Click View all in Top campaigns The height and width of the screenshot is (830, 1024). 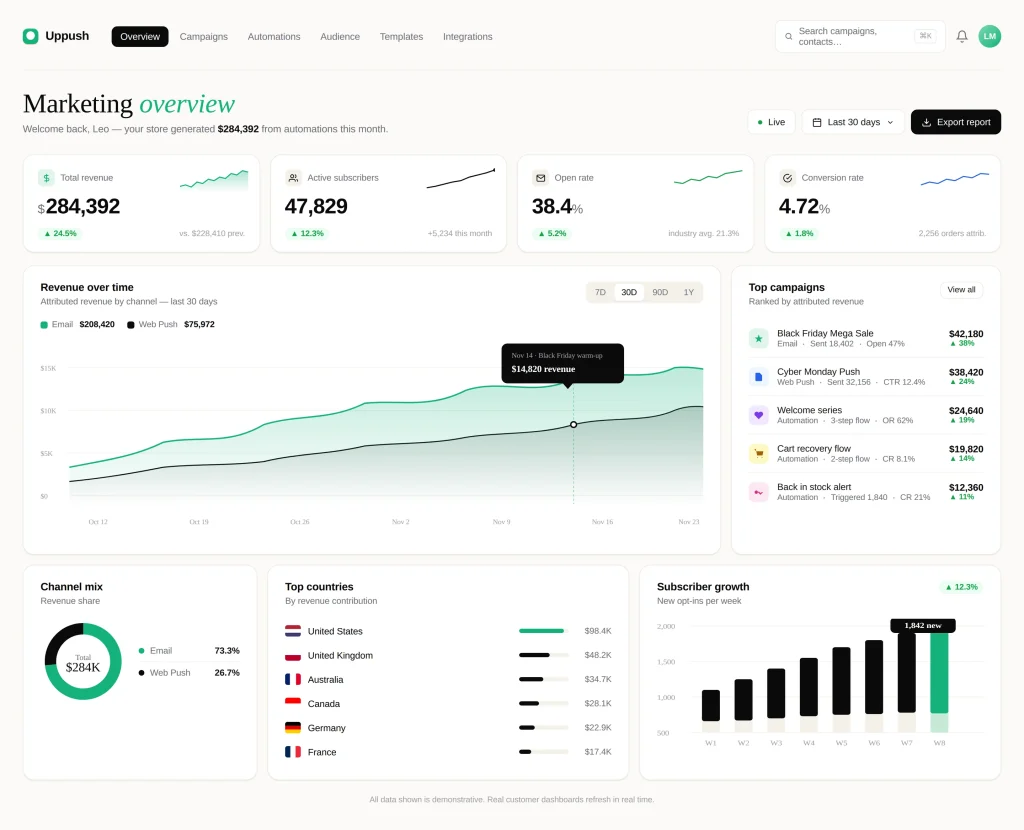961,290
